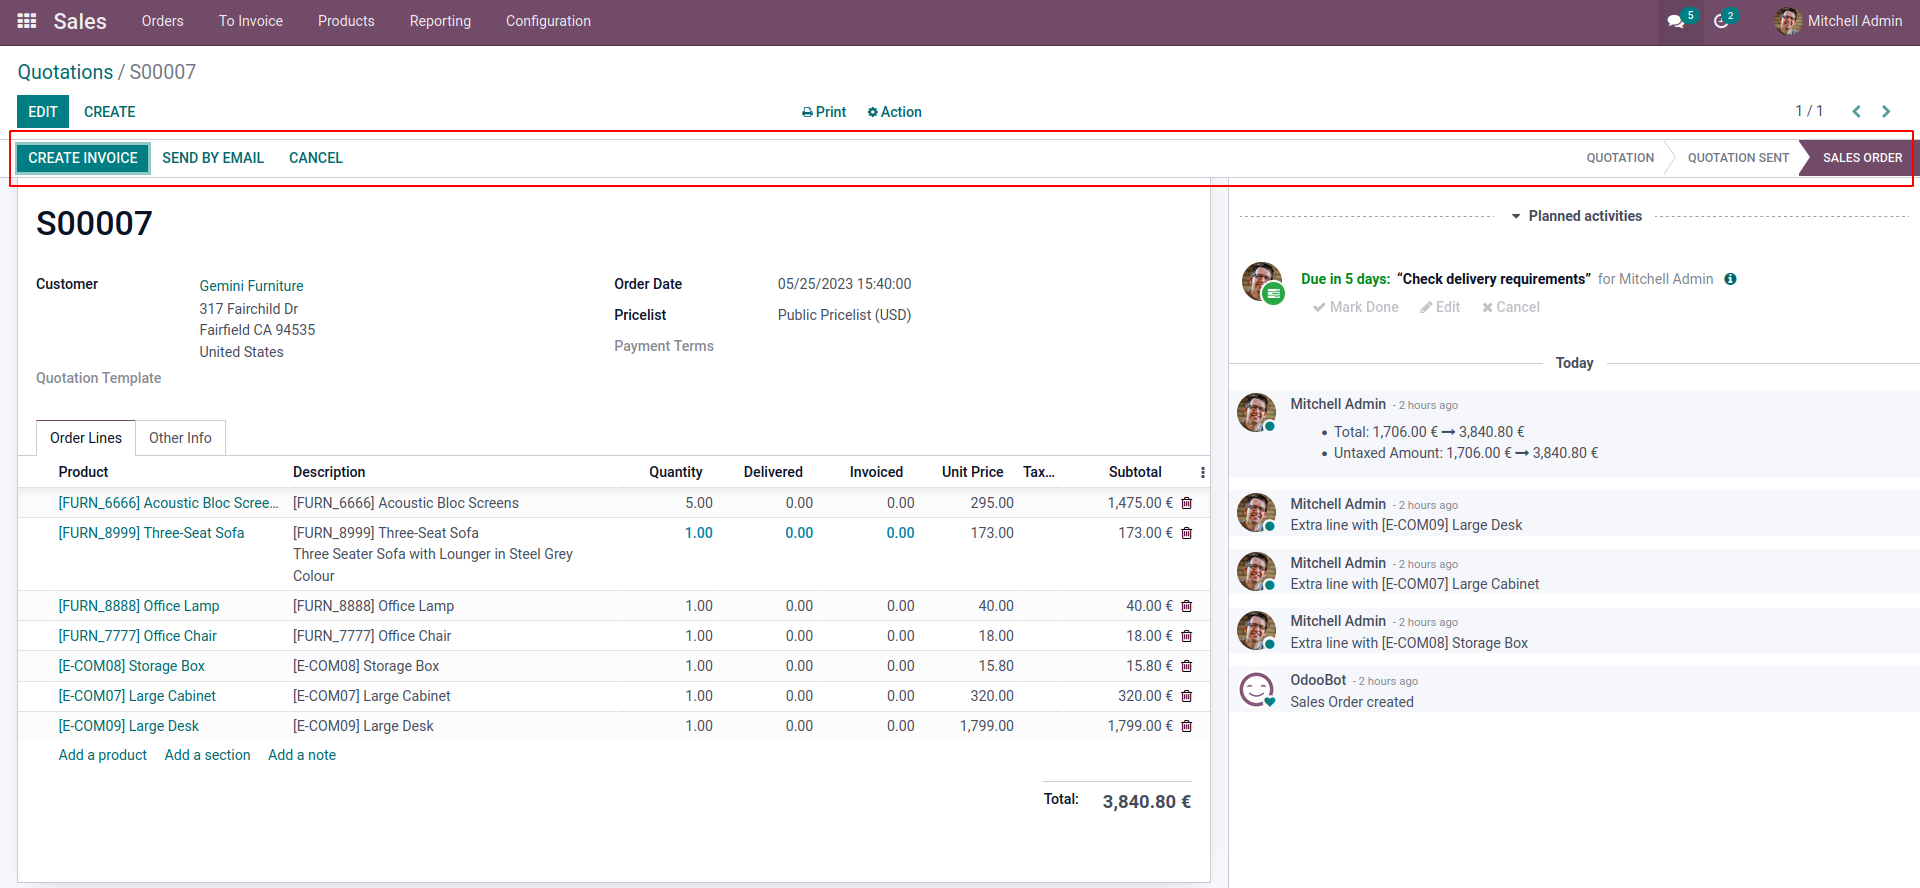
Task: Click Add a product link
Action: [102, 755]
